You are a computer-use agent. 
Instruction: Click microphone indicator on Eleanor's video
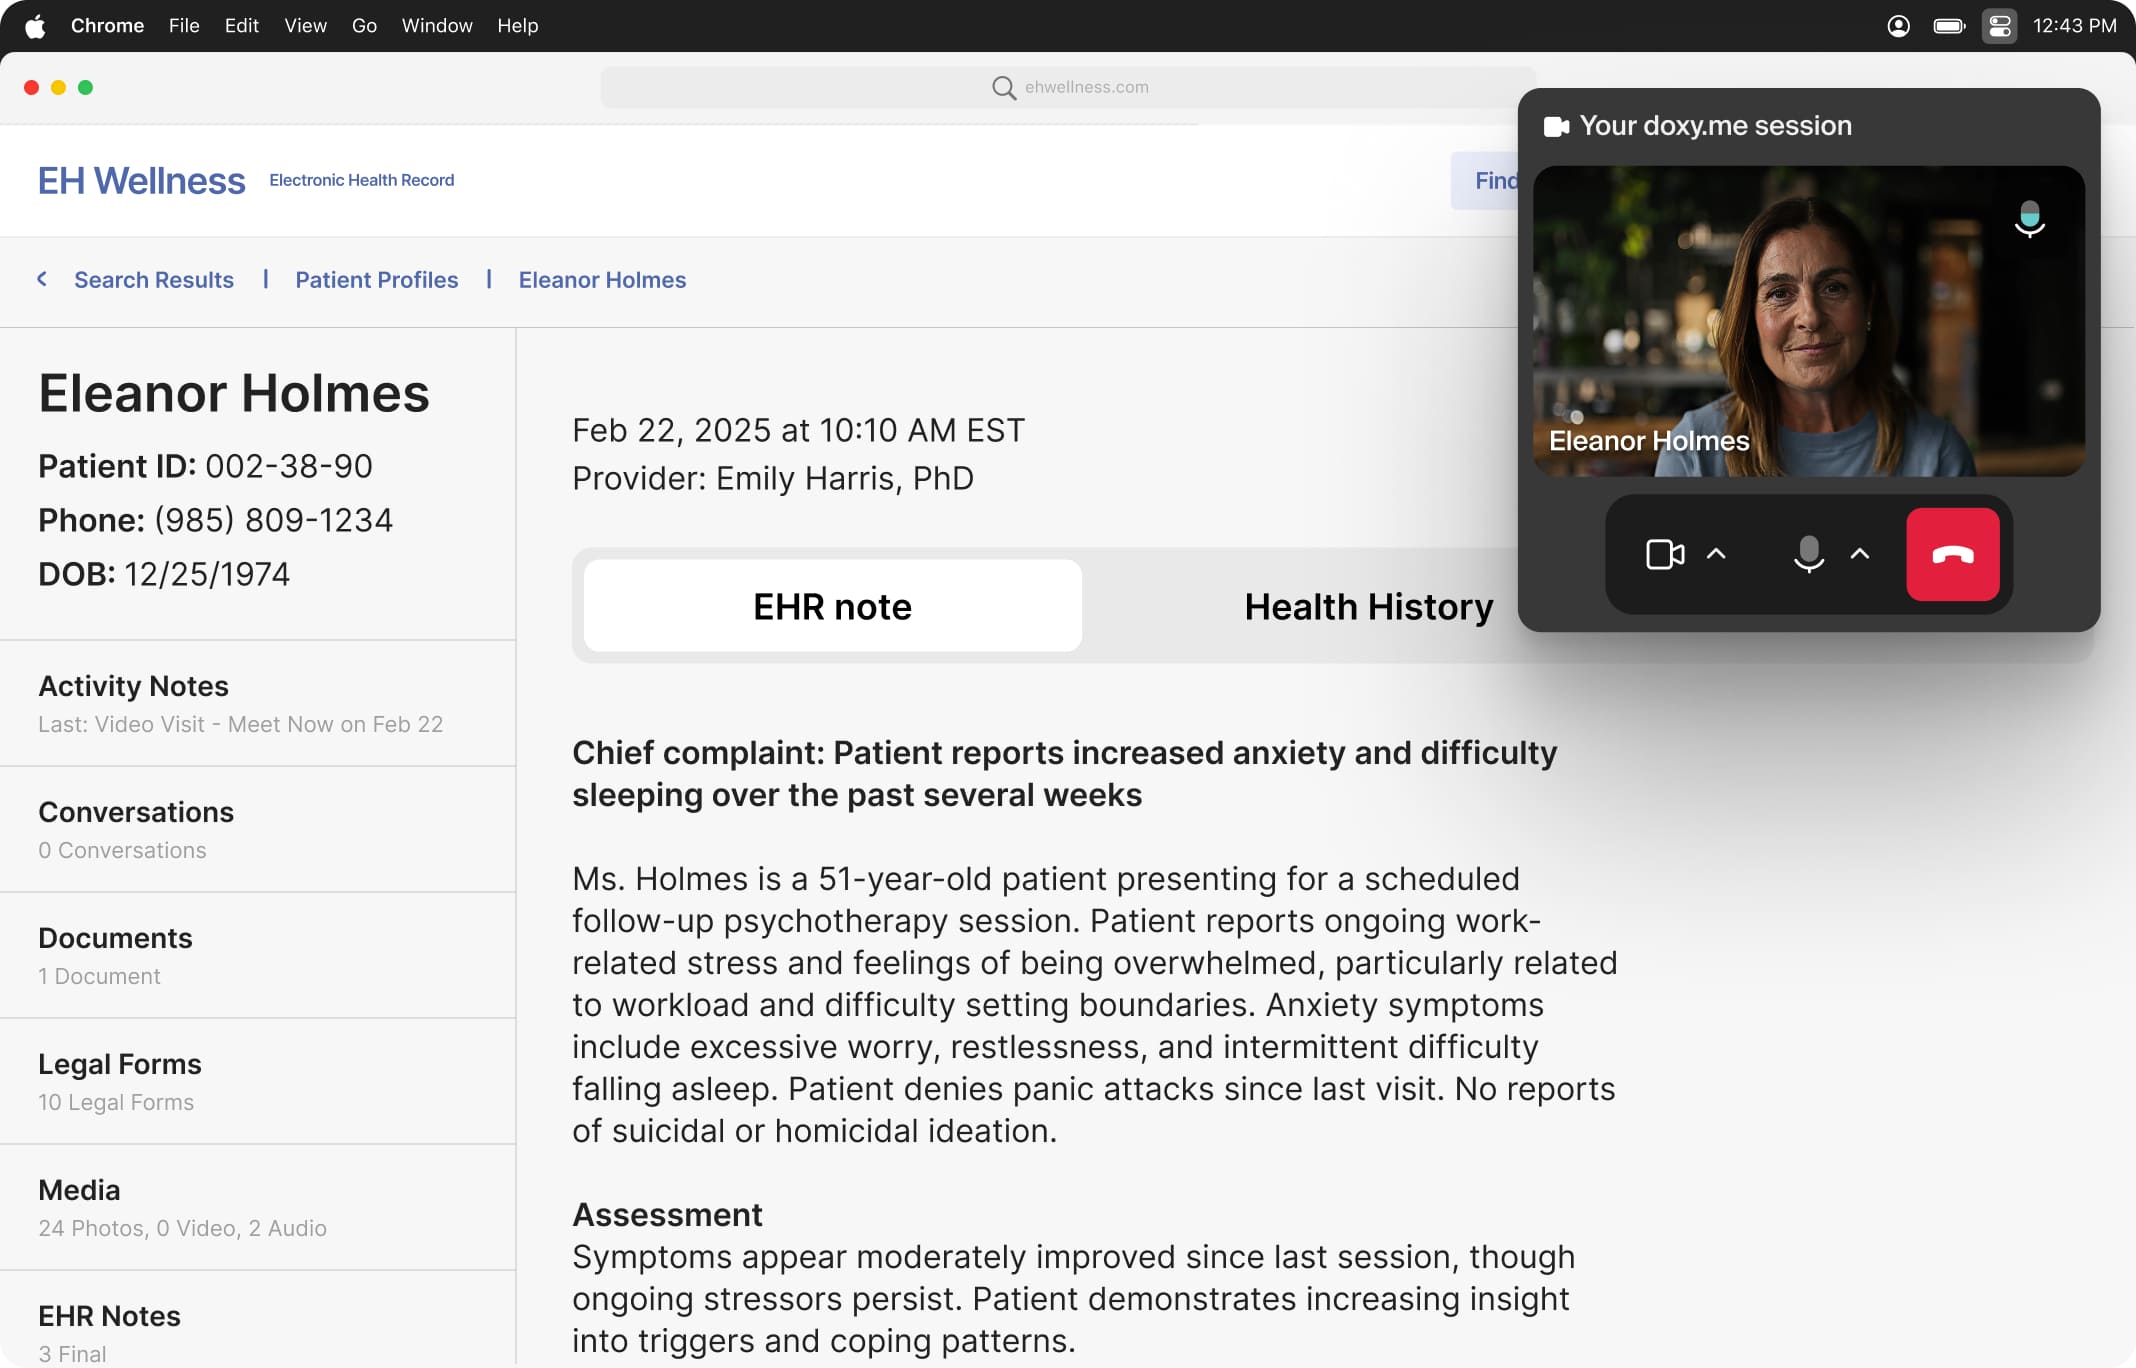(2029, 219)
